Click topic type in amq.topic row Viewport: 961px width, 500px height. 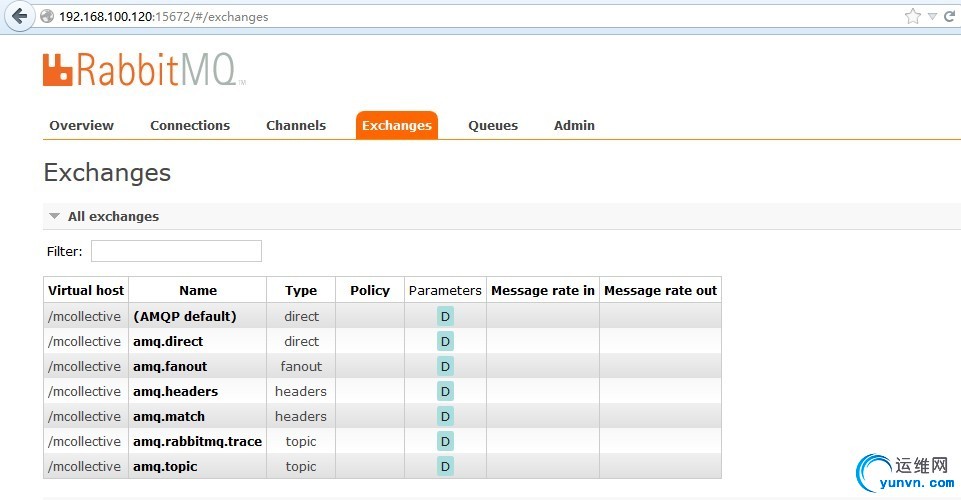[301, 467]
